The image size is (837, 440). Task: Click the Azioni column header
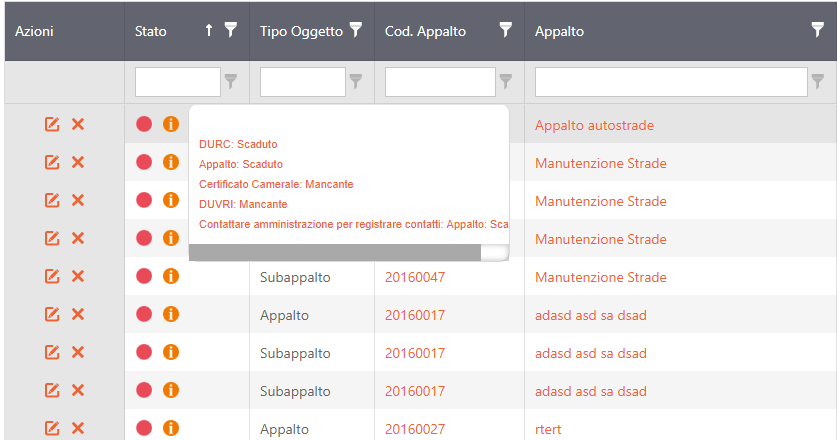point(34,32)
